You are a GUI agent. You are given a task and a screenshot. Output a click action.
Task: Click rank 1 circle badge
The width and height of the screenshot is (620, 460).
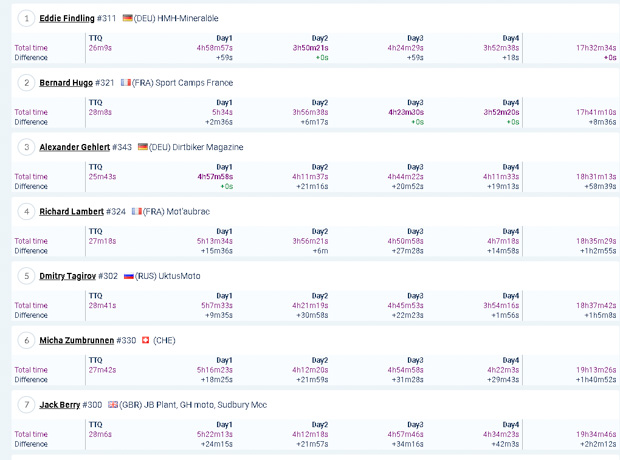click(x=26, y=18)
